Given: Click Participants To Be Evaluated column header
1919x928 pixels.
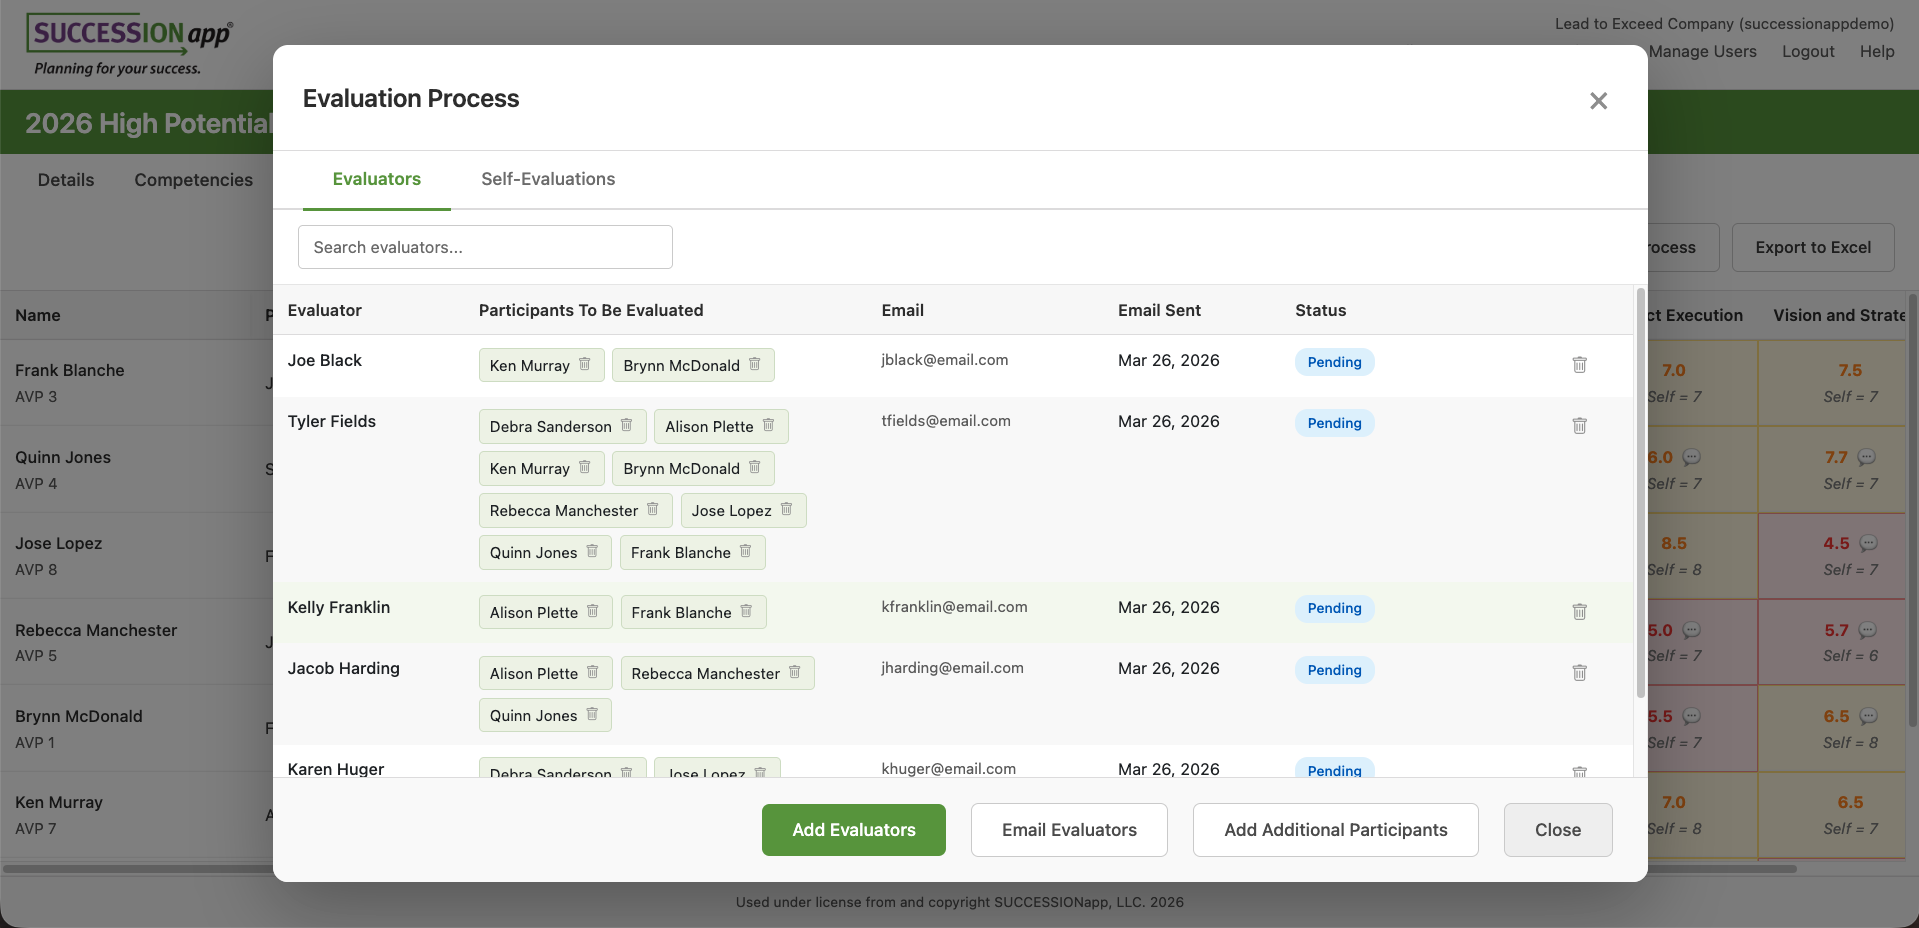Looking at the screenshot, I should [x=591, y=310].
